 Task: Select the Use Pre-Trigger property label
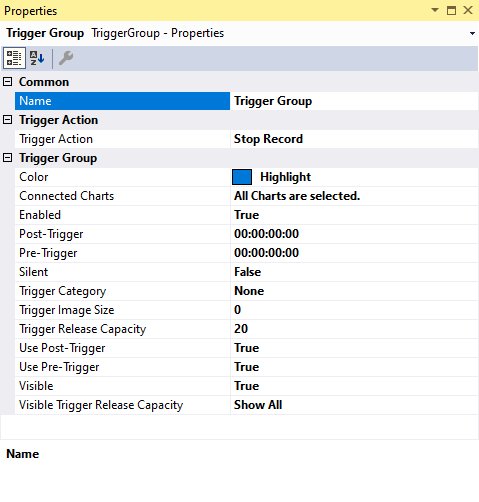coord(59,367)
